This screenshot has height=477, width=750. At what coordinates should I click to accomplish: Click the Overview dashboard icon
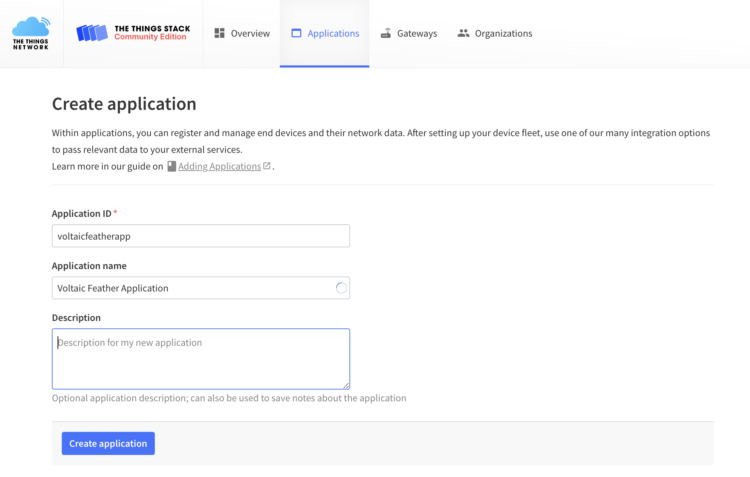pos(220,33)
